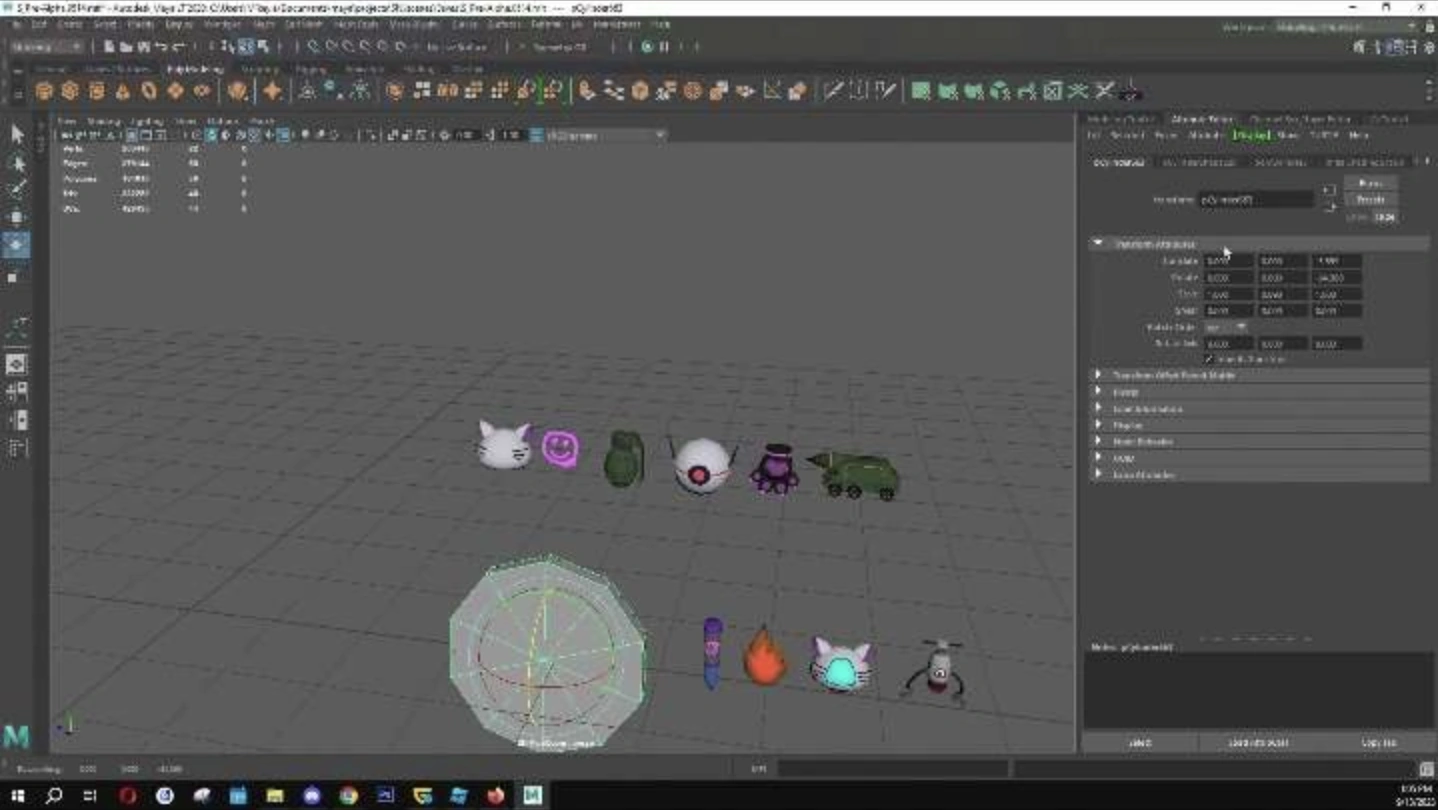
Task: Activate the Move tool in the toolbox
Action: pyautogui.click(x=17, y=217)
